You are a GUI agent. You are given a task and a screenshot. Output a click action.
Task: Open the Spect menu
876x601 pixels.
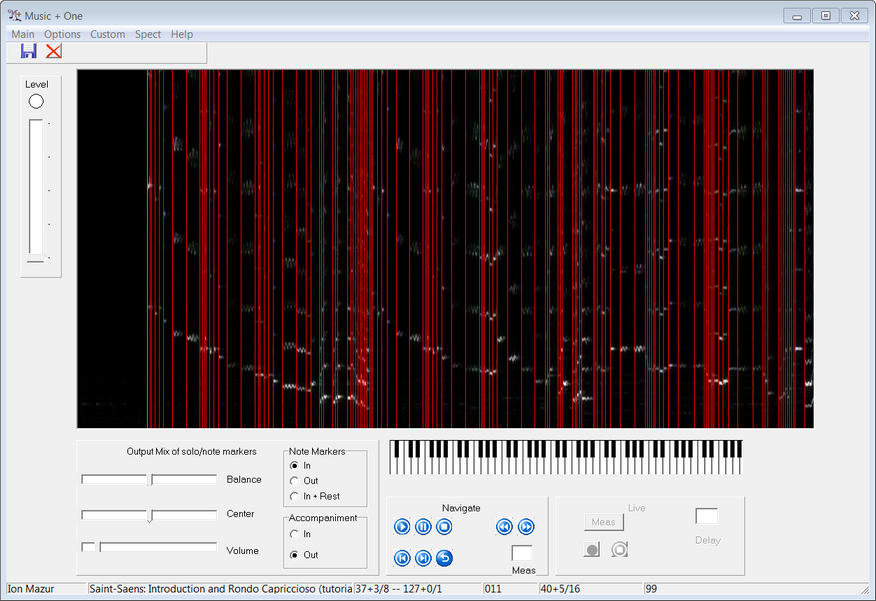[148, 34]
